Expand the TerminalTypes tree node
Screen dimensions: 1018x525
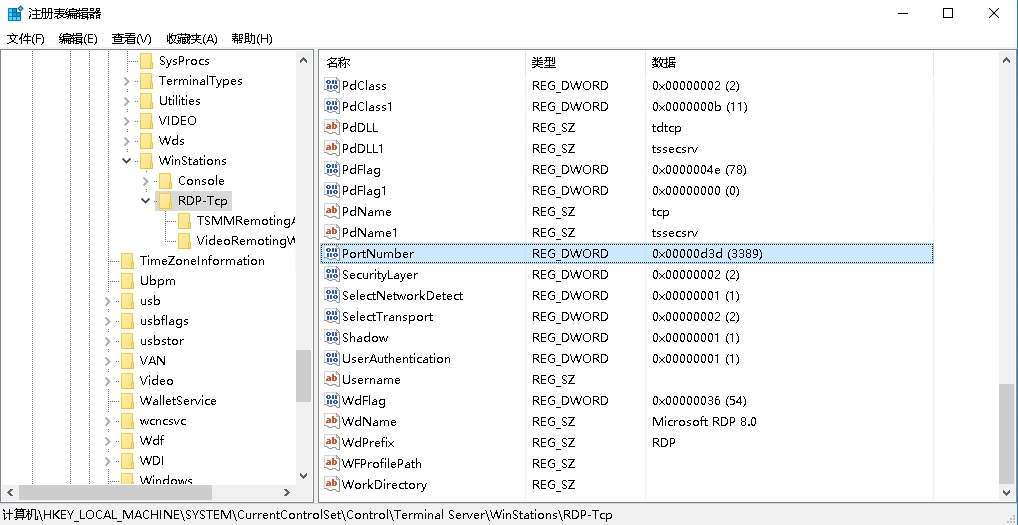point(127,80)
